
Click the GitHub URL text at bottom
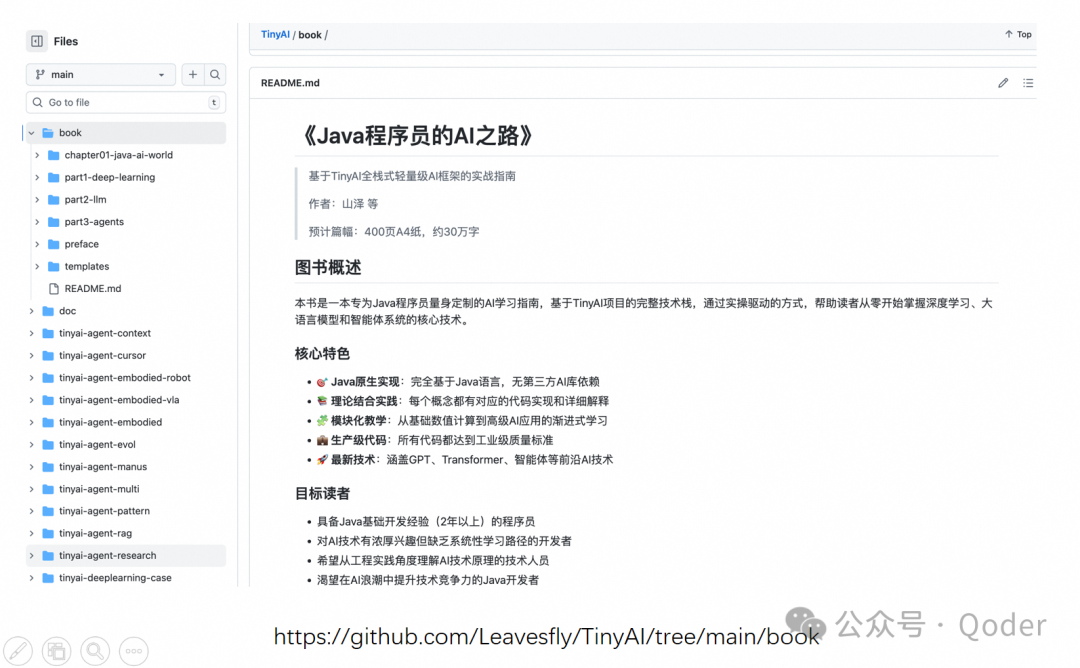click(x=546, y=636)
